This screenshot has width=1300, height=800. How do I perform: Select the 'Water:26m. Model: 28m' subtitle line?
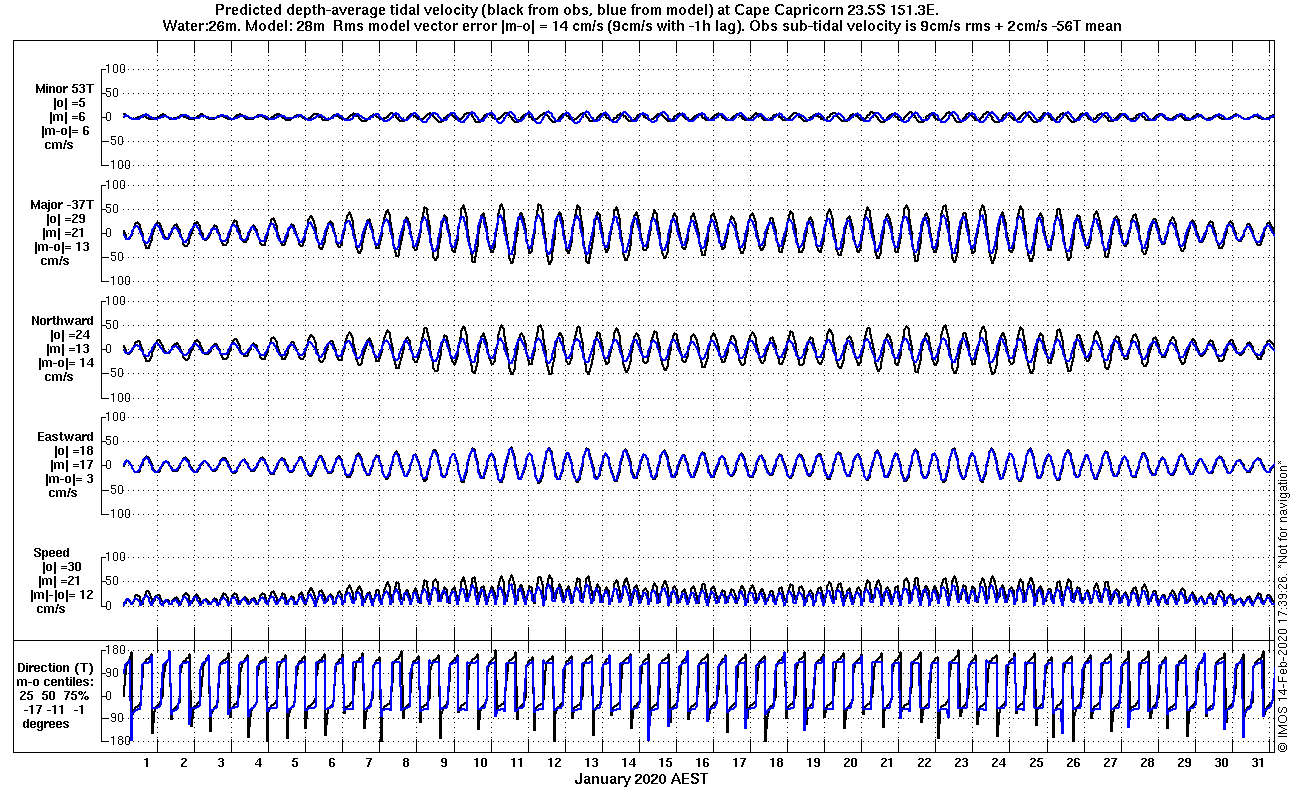[641, 25]
